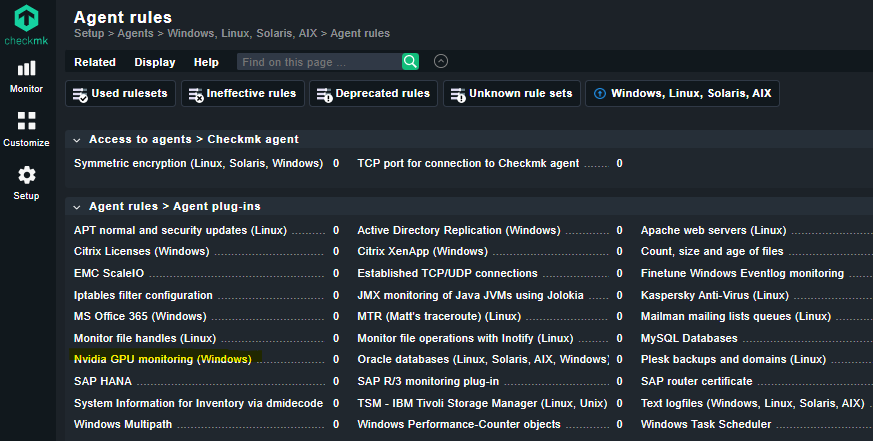Go up to Windows, Linux, Solaris, AIX

click(x=683, y=94)
